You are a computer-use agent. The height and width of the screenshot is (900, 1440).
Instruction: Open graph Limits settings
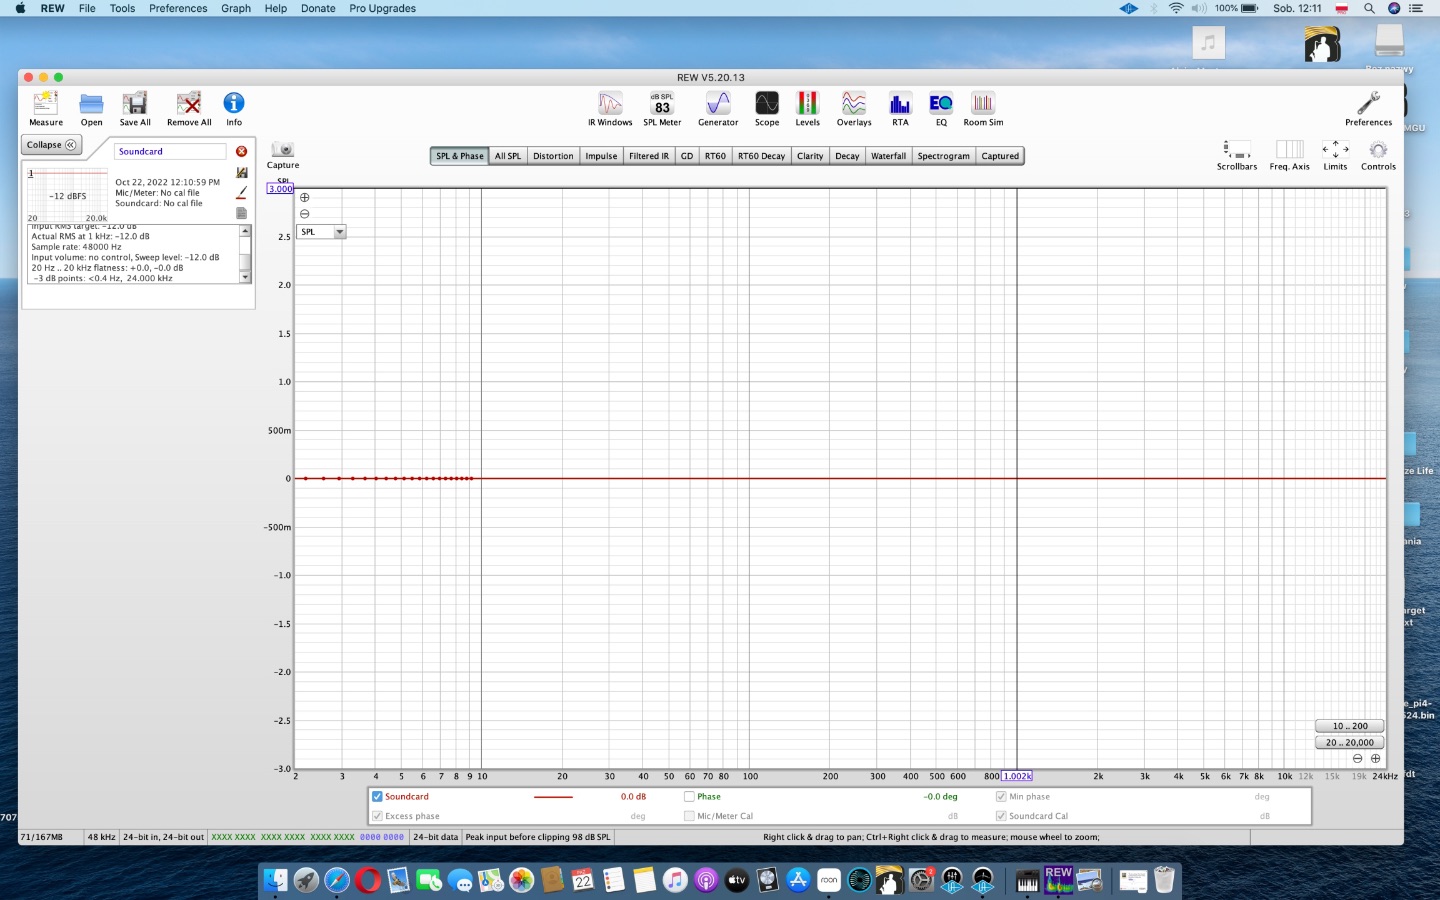[x=1335, y=155]
